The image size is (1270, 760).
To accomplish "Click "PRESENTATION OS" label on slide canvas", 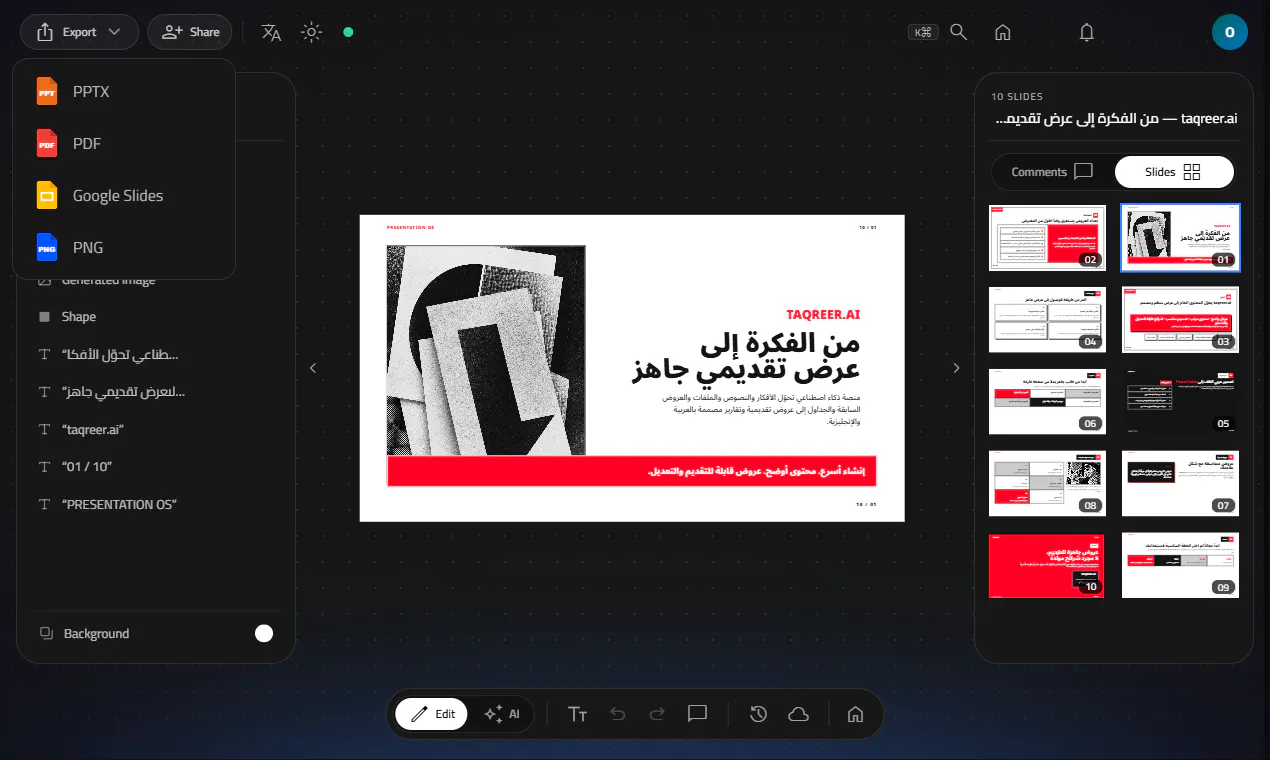I will [411, 228].
